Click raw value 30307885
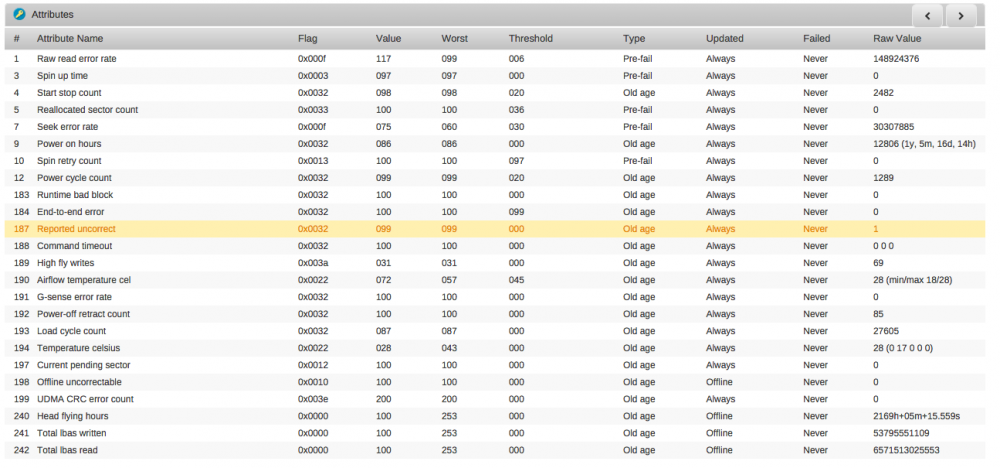This screenshot has height=468, width=1000. (894, 127)
